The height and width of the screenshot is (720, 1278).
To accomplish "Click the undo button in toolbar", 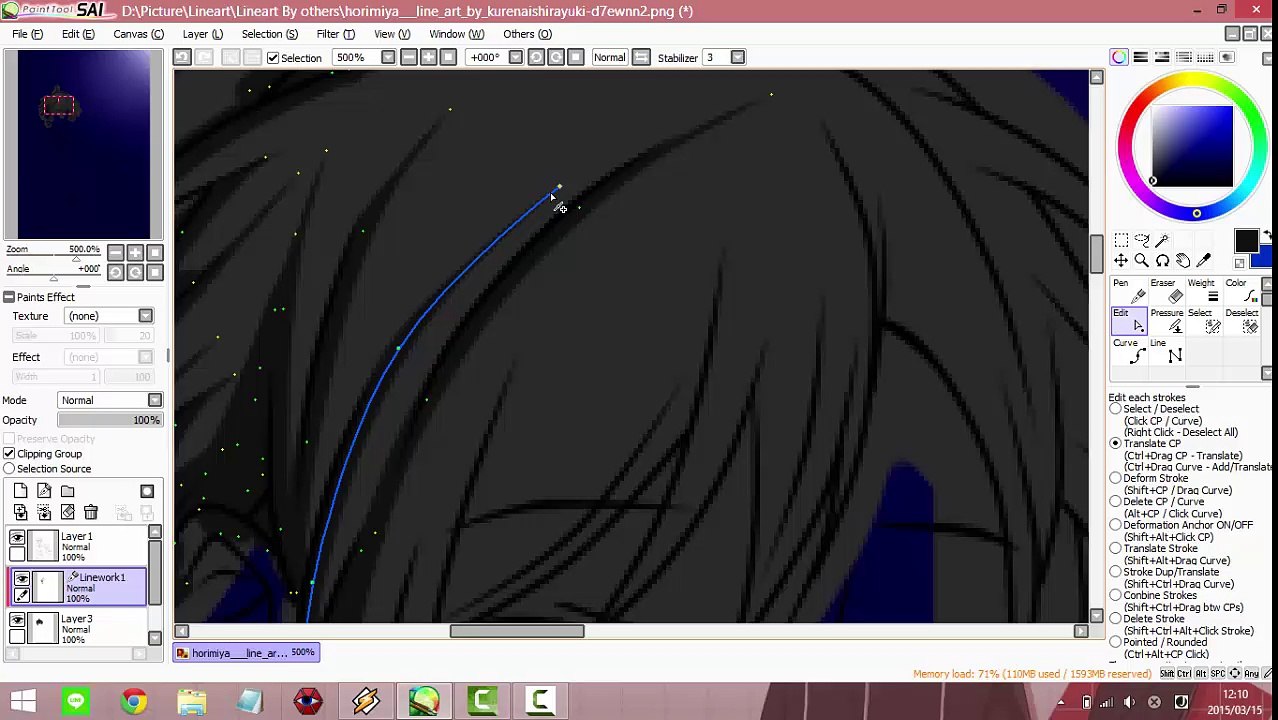I will (182, 57).
